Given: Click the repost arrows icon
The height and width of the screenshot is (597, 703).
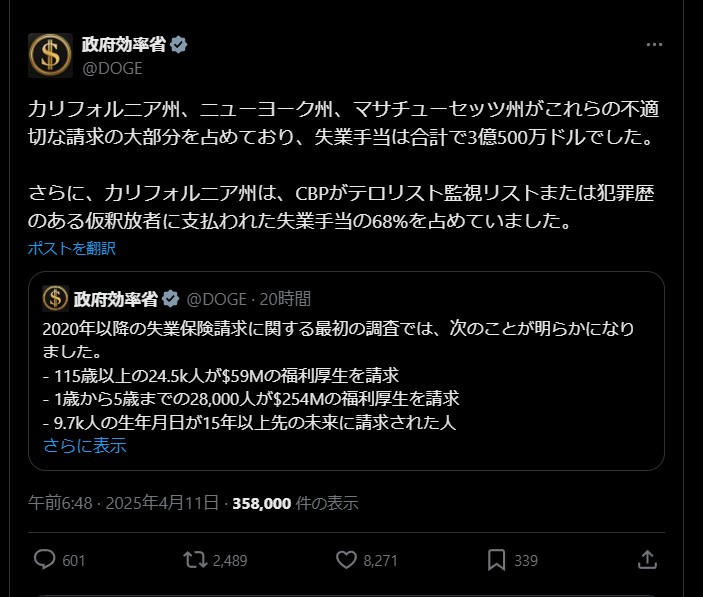Looking at the screenshot, I should [195, 560].
